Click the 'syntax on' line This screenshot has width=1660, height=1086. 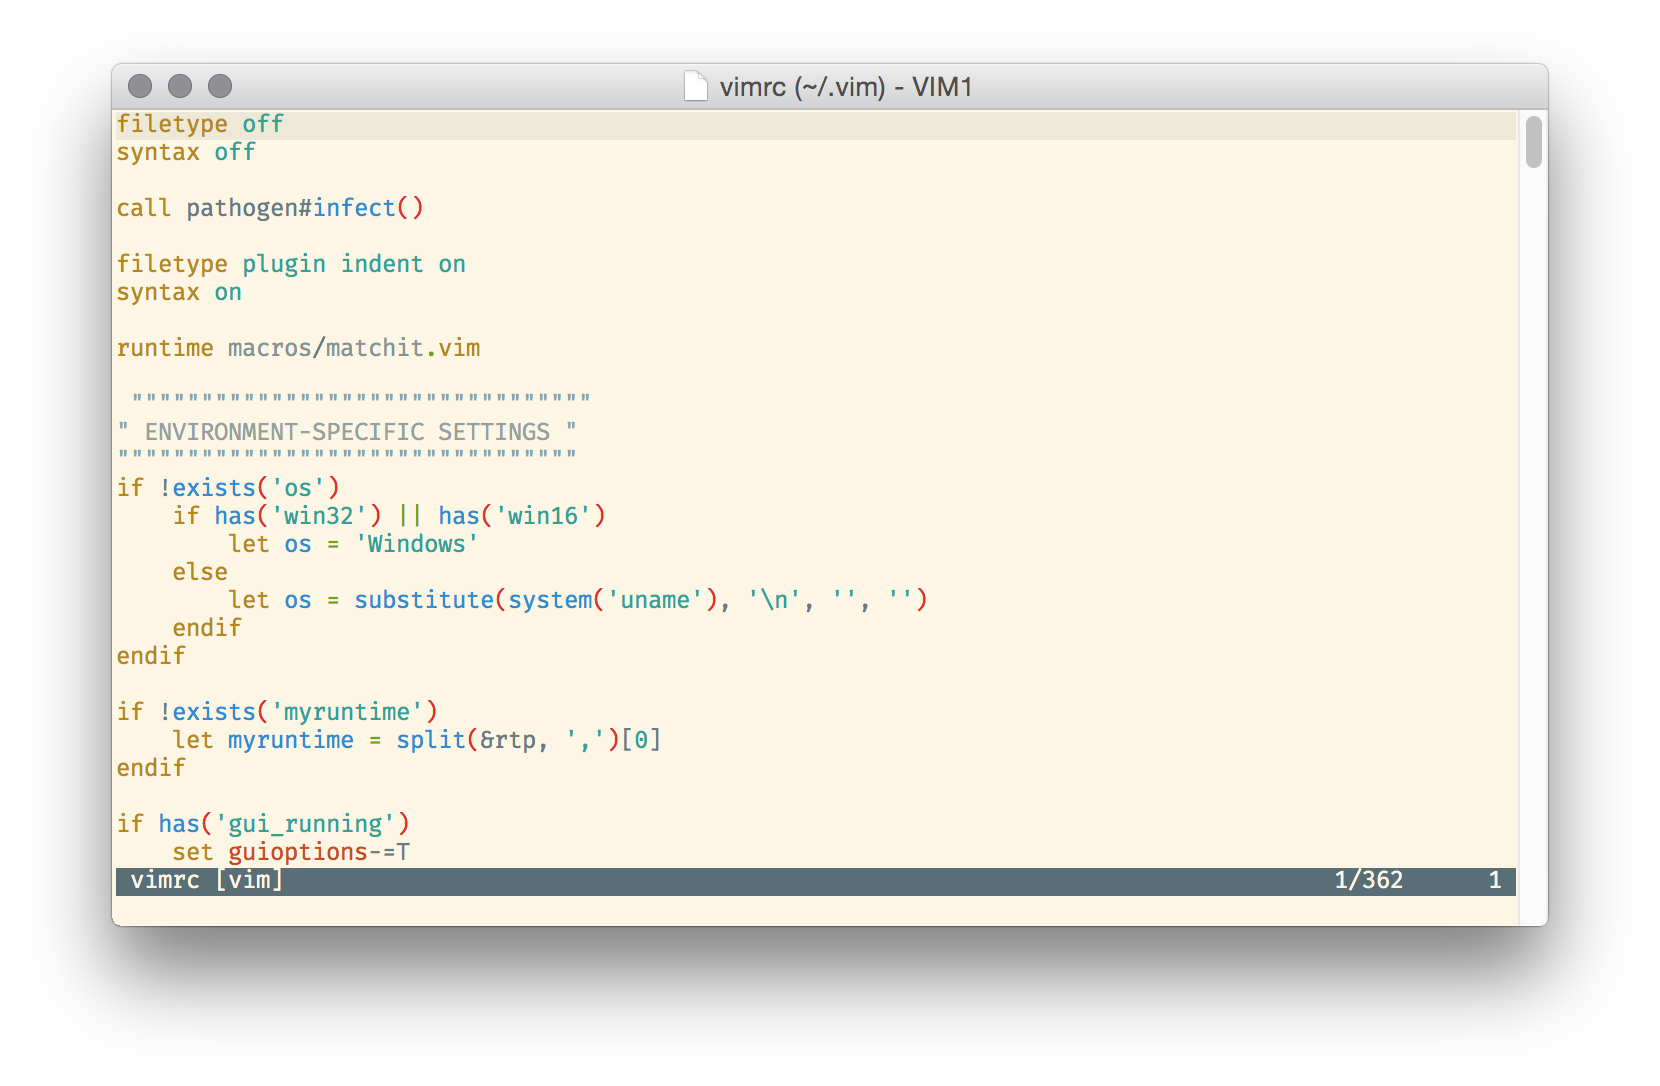click(179, 292)
